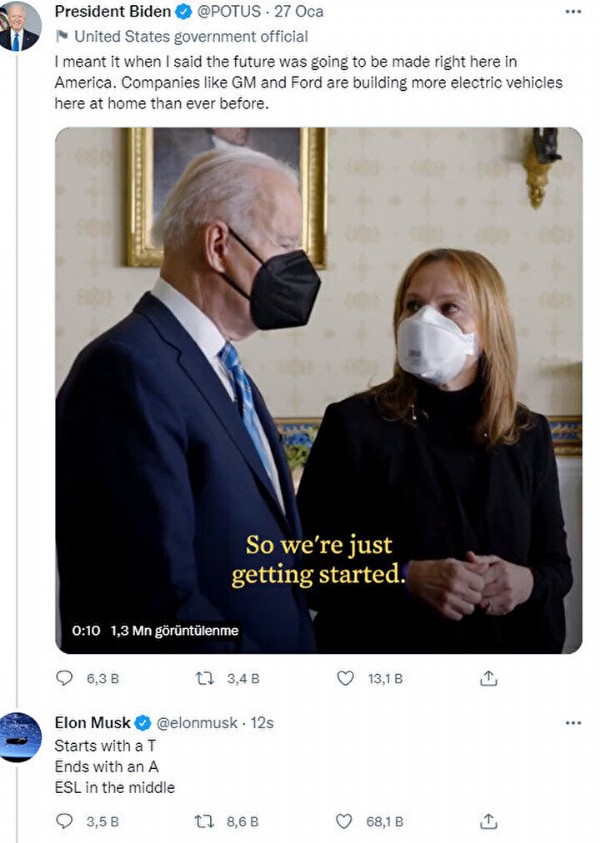The width and height of the screenshot is (600, 843).
Task: Share Biden's tweet via the share icon
Action: click(489, 678)
